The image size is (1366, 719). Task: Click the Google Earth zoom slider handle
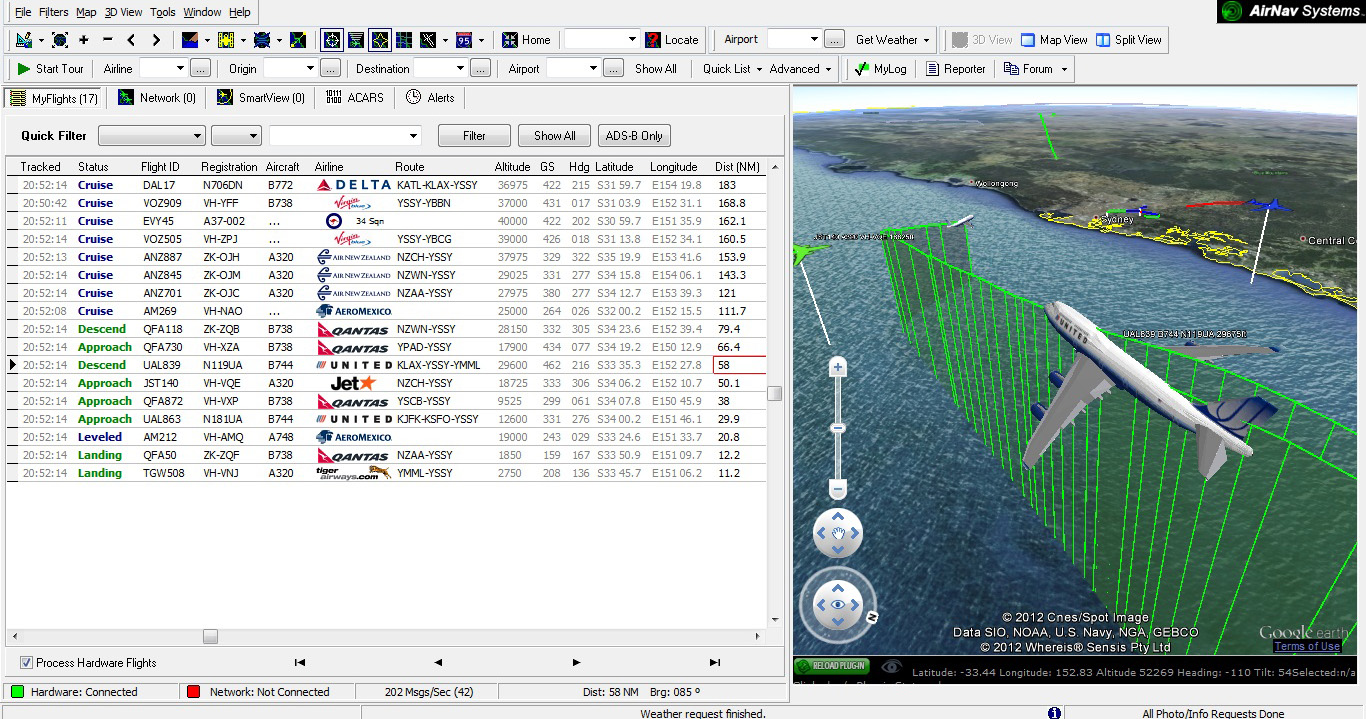pyautogui.click(x=838, y=428)
